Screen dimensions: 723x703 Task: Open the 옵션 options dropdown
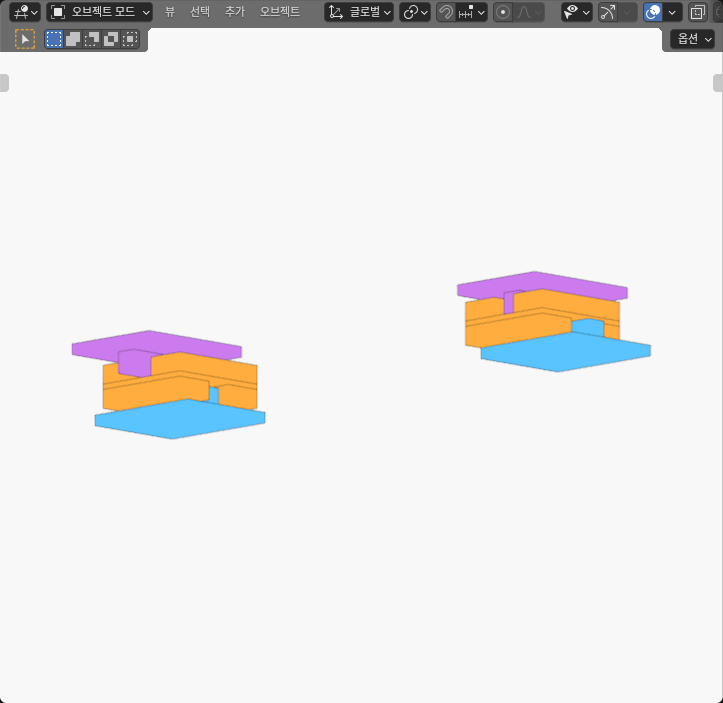coord(693,39)
